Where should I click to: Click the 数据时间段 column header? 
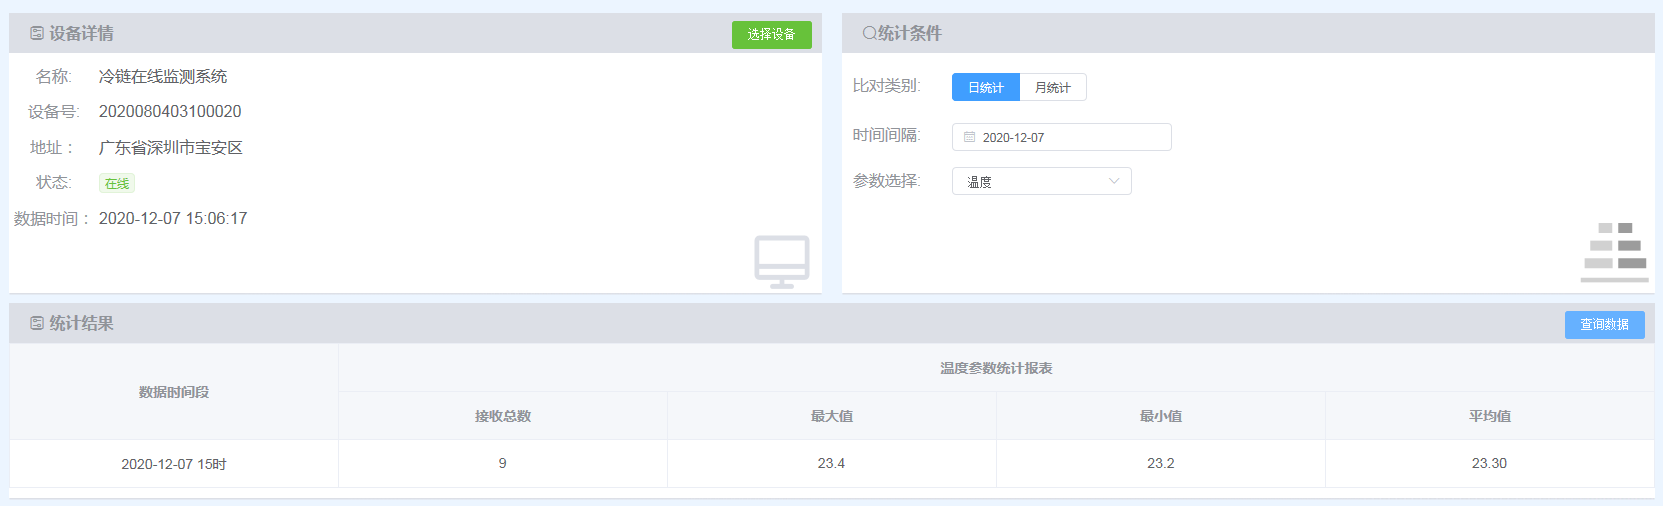pyautogui.click(x=174, y=392)
